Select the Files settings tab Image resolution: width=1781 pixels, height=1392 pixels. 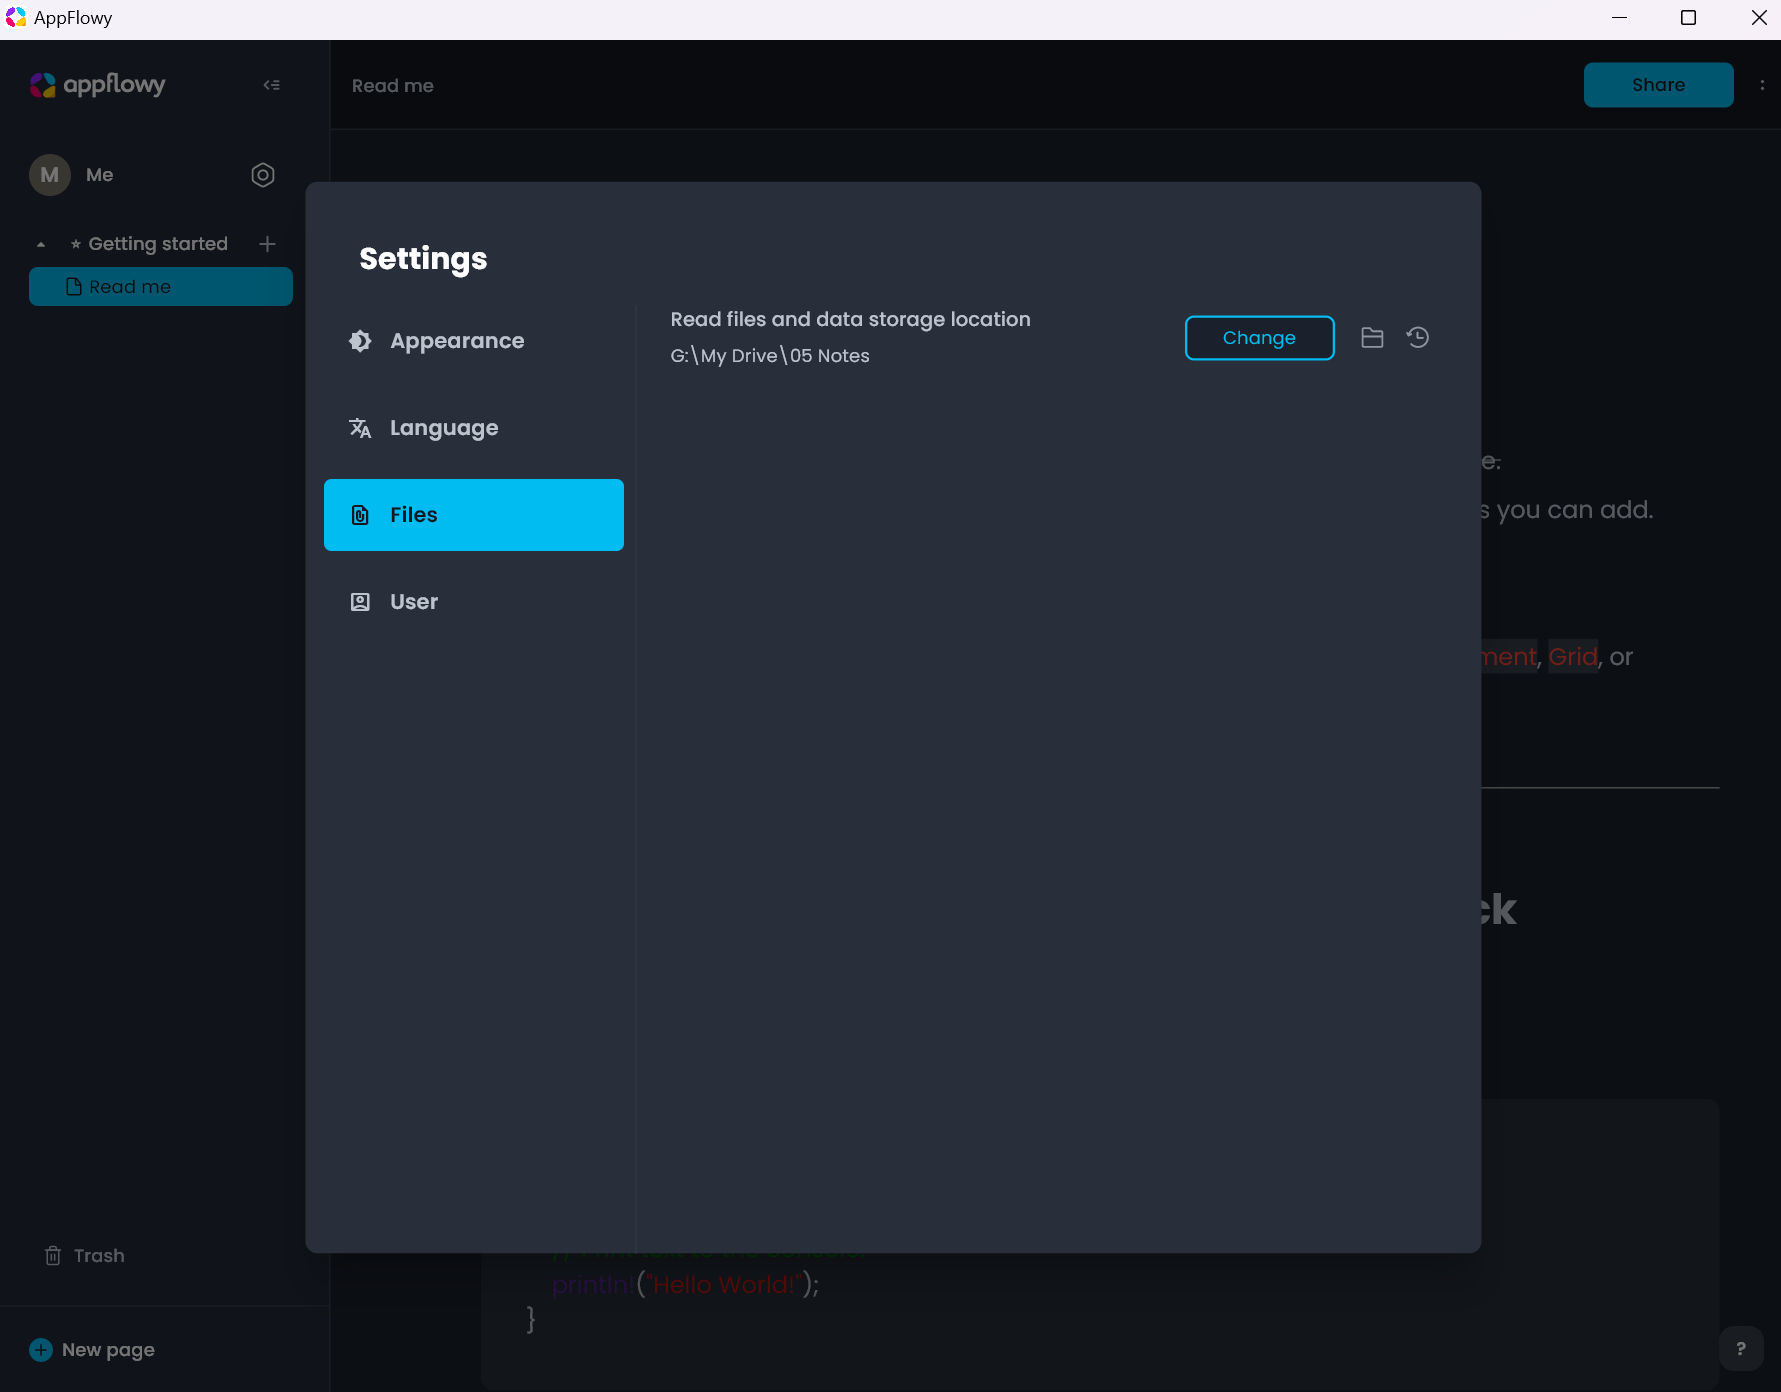coord(473,515)
